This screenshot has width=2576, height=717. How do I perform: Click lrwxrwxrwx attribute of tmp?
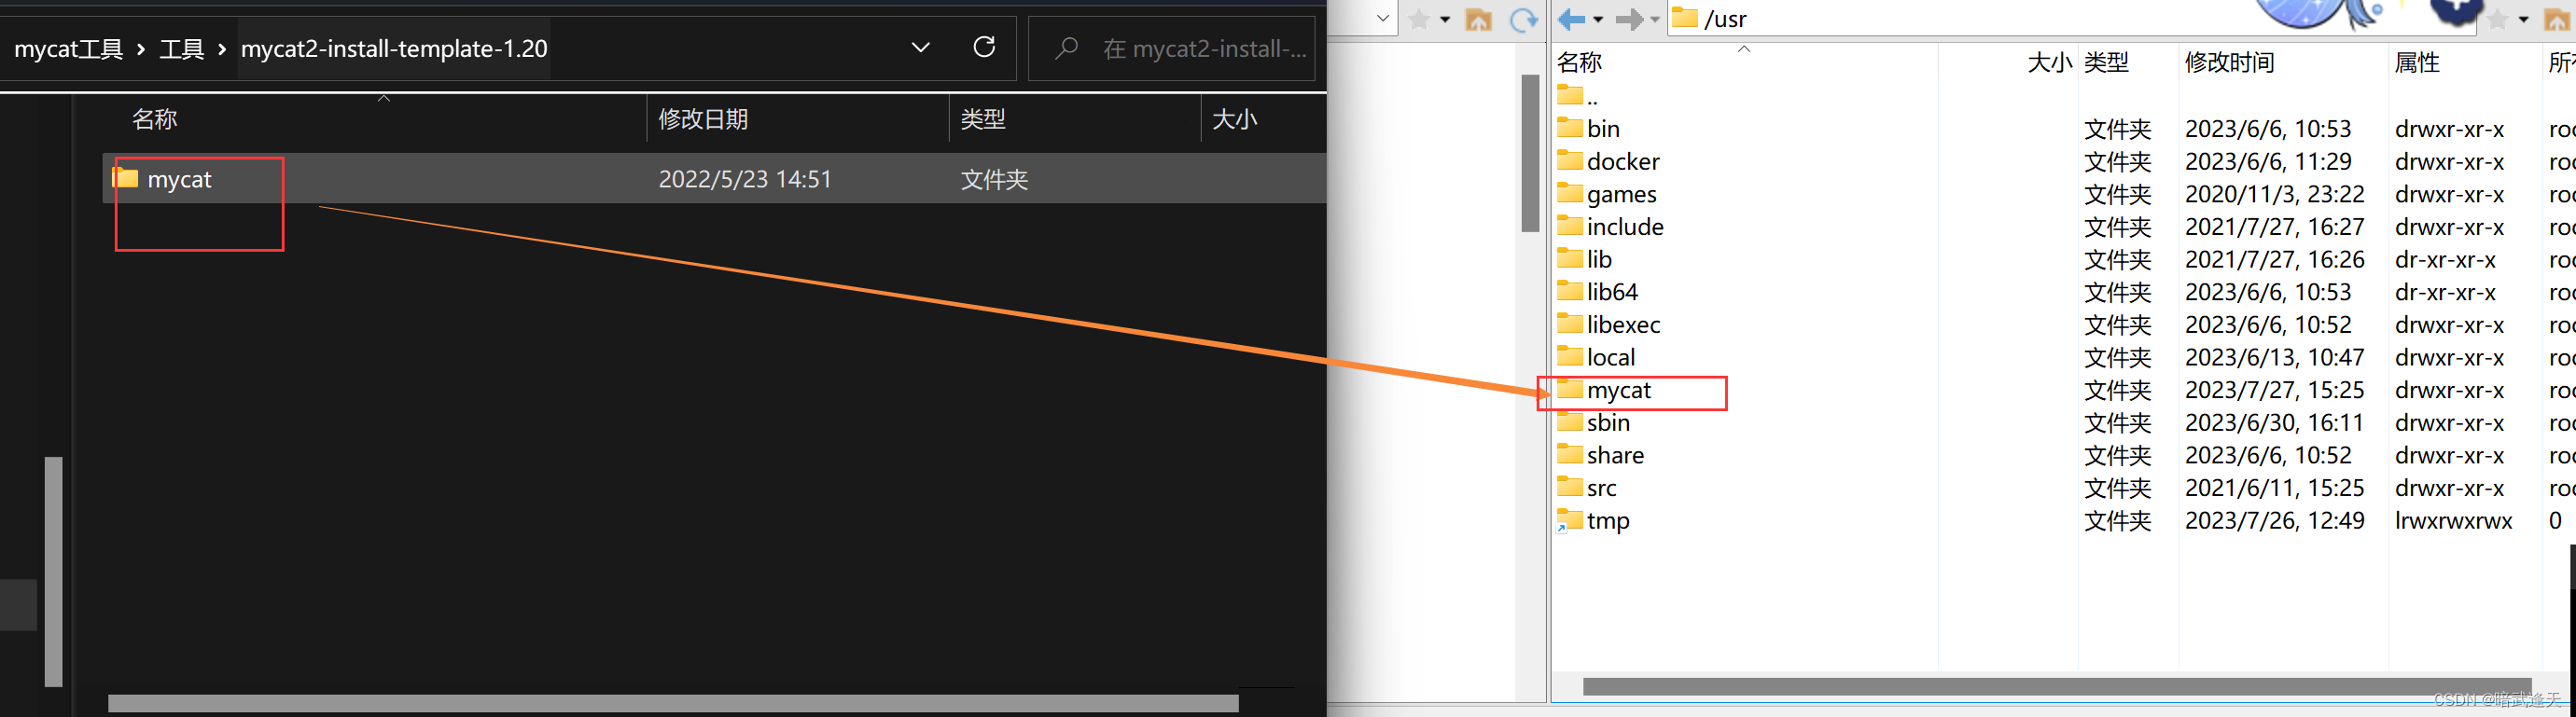click(x=2453, y=521)
